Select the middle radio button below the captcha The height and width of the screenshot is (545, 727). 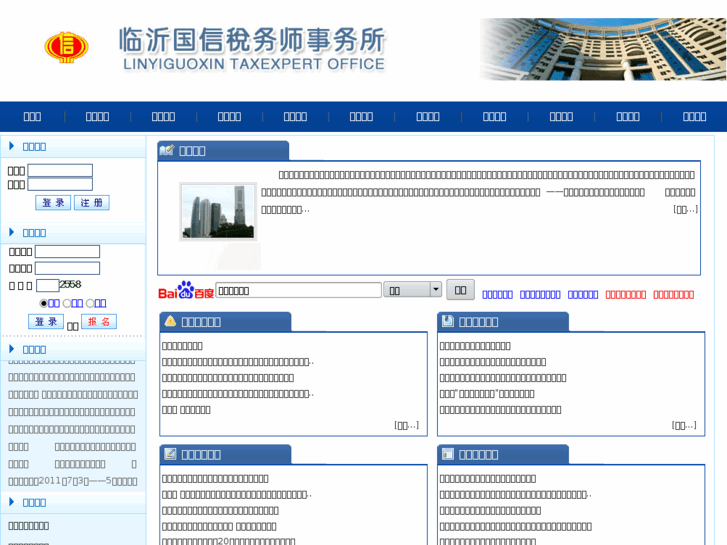point(67,303)
